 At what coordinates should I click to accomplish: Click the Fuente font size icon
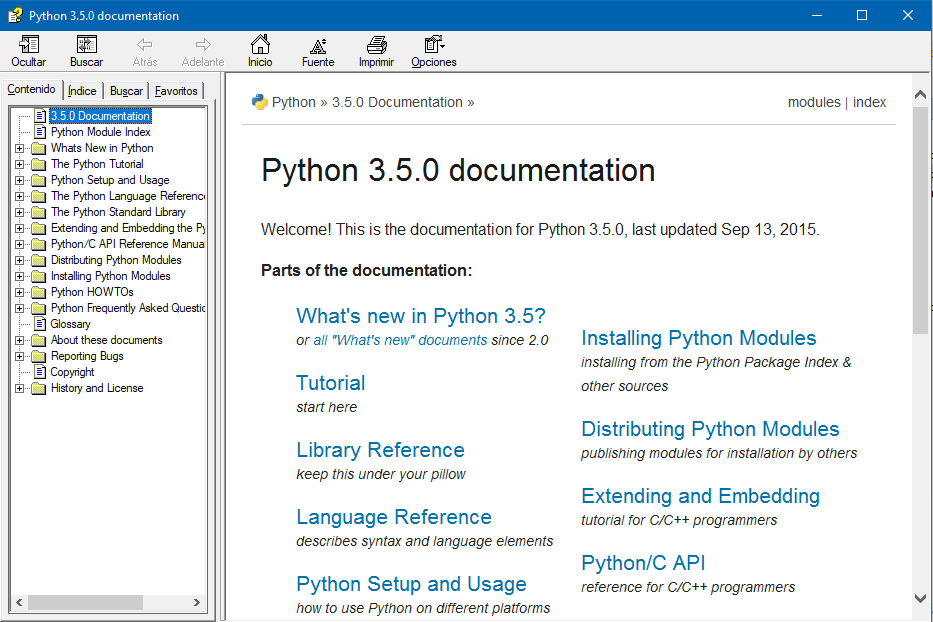318,45
